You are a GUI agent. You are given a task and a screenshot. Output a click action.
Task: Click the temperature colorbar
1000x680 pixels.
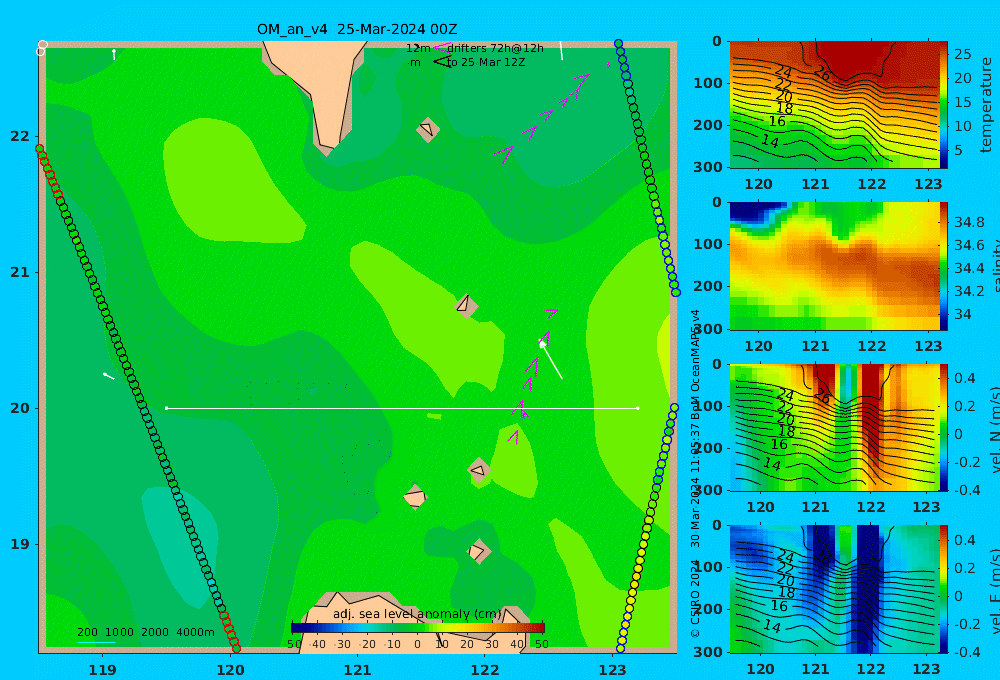point(944,105)
